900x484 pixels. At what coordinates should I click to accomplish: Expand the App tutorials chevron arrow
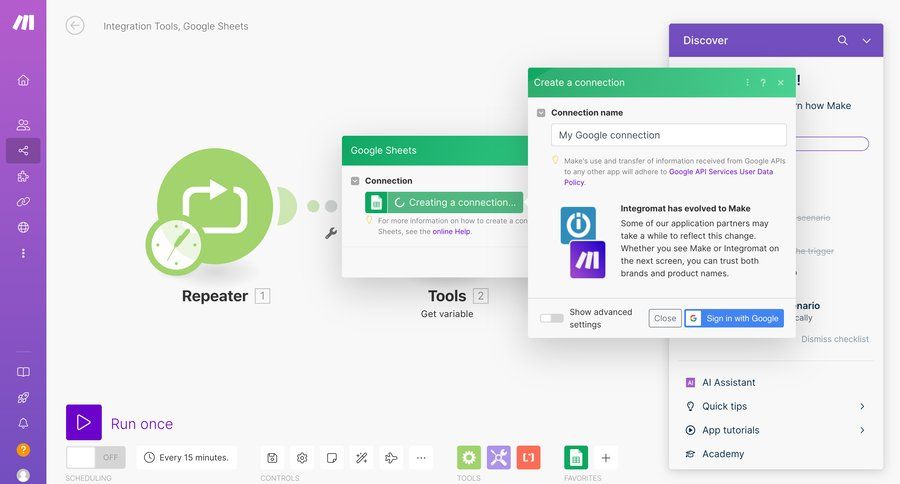[862, 430]
